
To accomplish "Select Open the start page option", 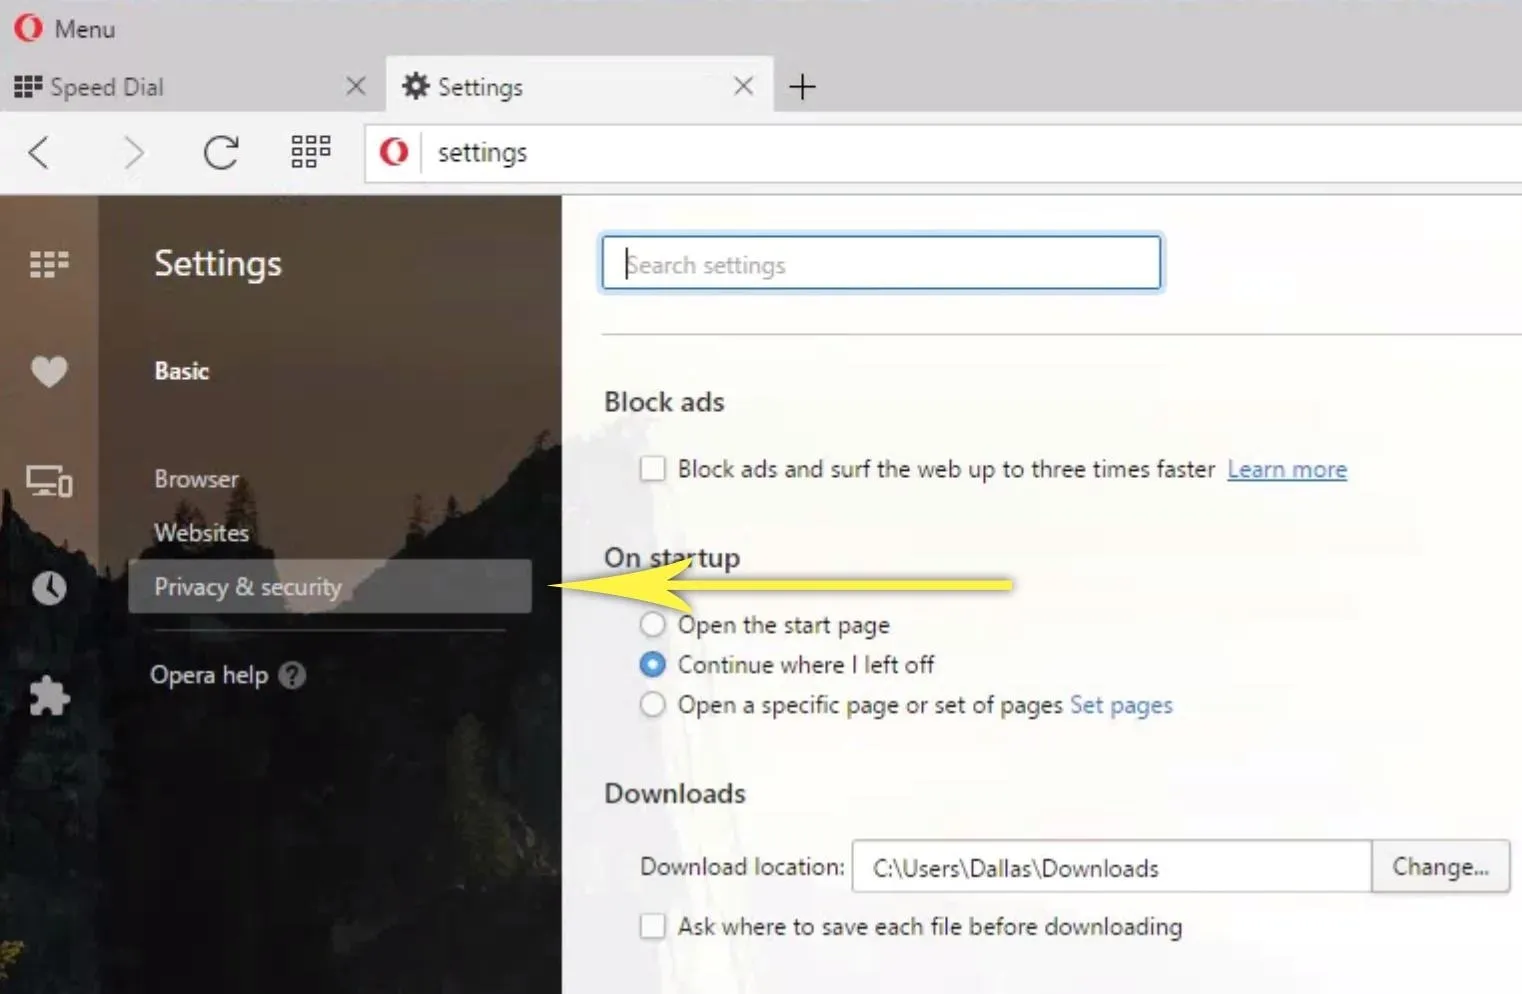I will click(x=652, y=625).
